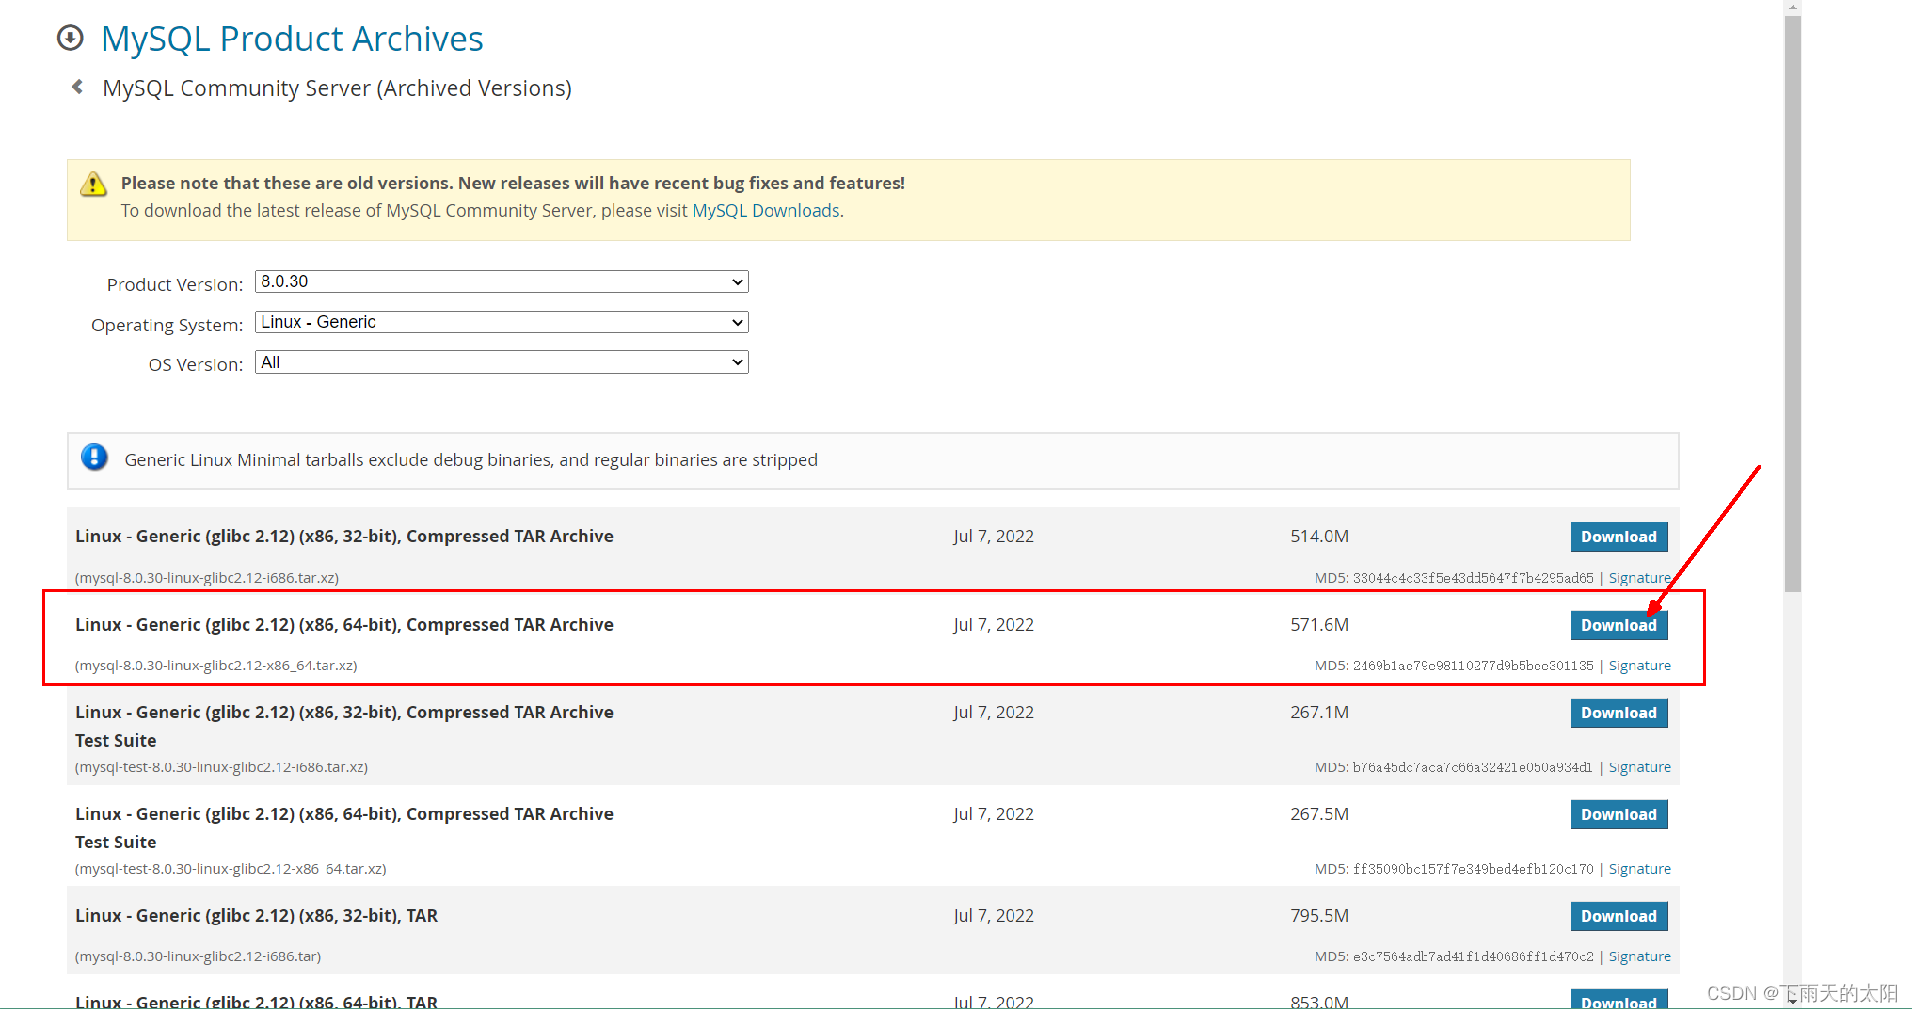Click Signature for the 64-bit Test Suite
The image size is (1912, 1012).
point(1639,868)
